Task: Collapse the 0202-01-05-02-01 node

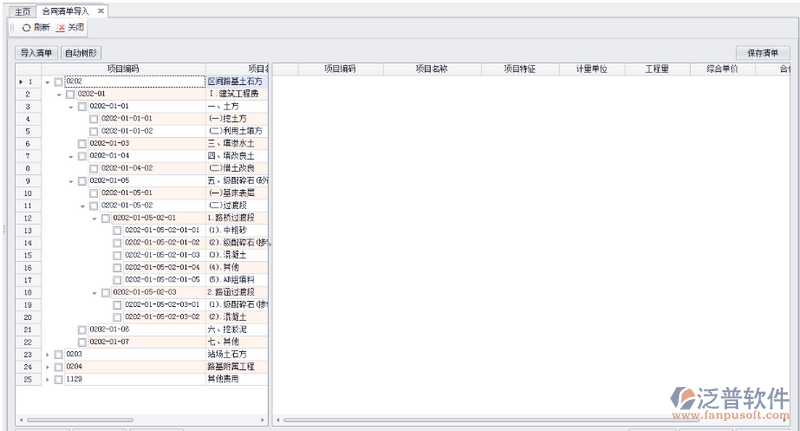Action: pyautogui.click(x=94, y=219)
